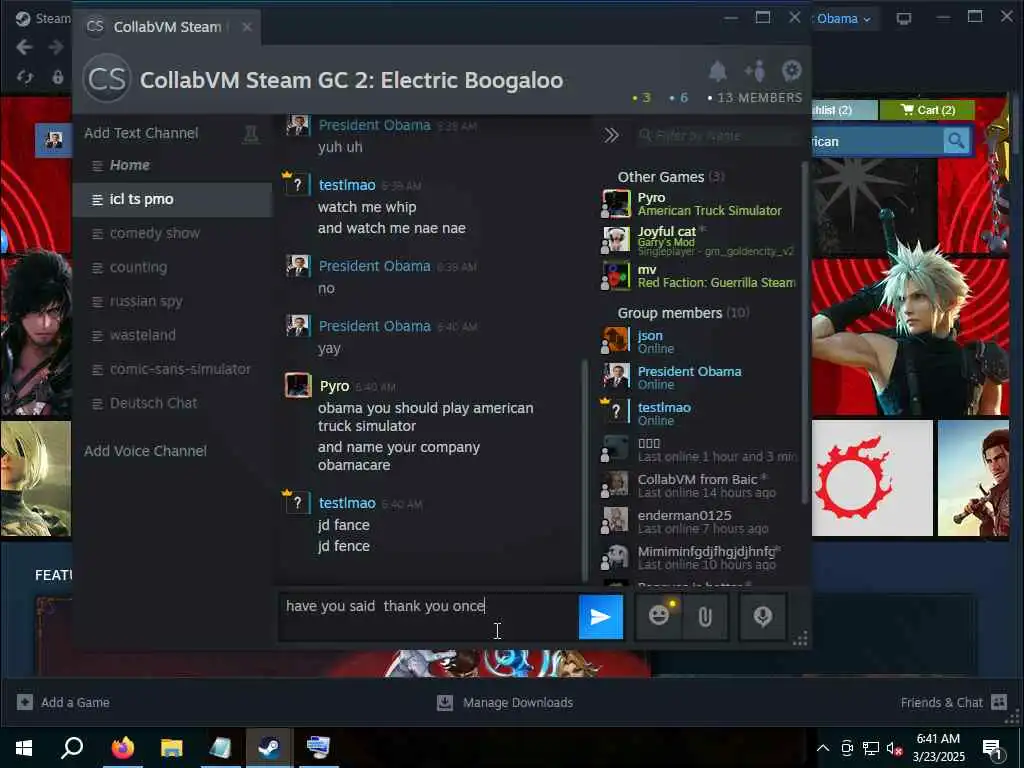
Task: Collapse the member list with double arrows
Action: click(611, 135)
